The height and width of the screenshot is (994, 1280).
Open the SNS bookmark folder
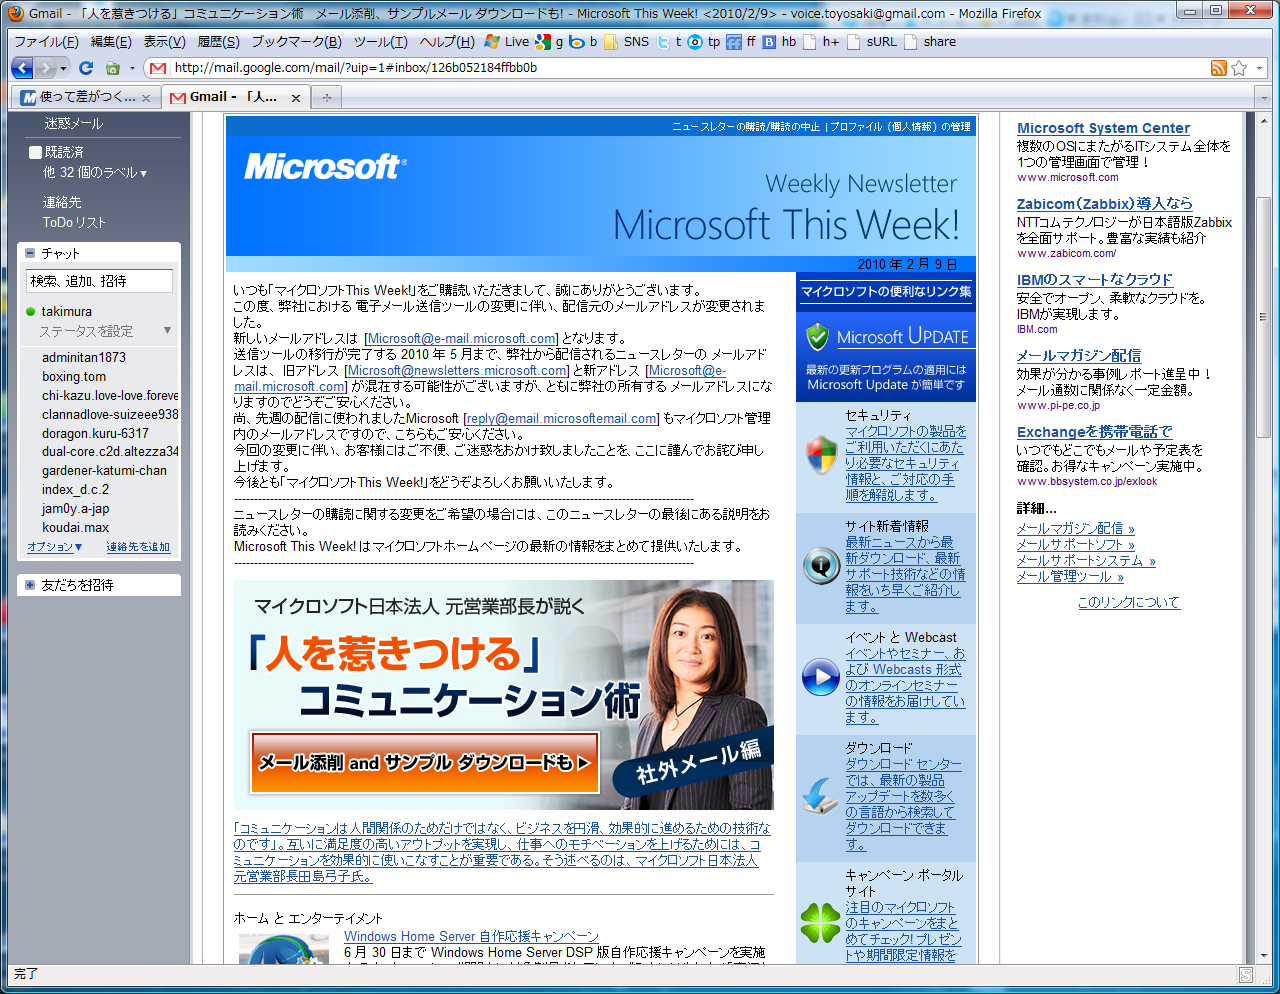[x=627, y=42]
